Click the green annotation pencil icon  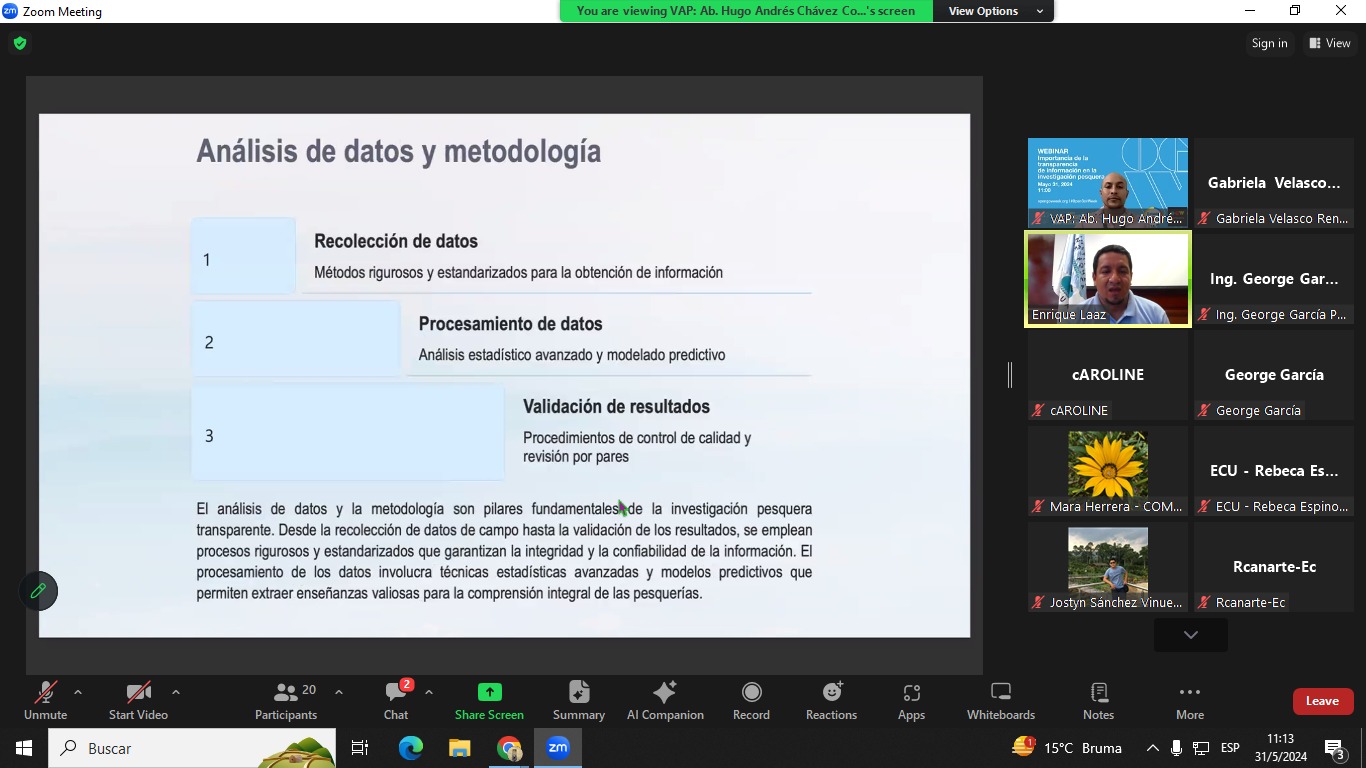tap(39, 591)
